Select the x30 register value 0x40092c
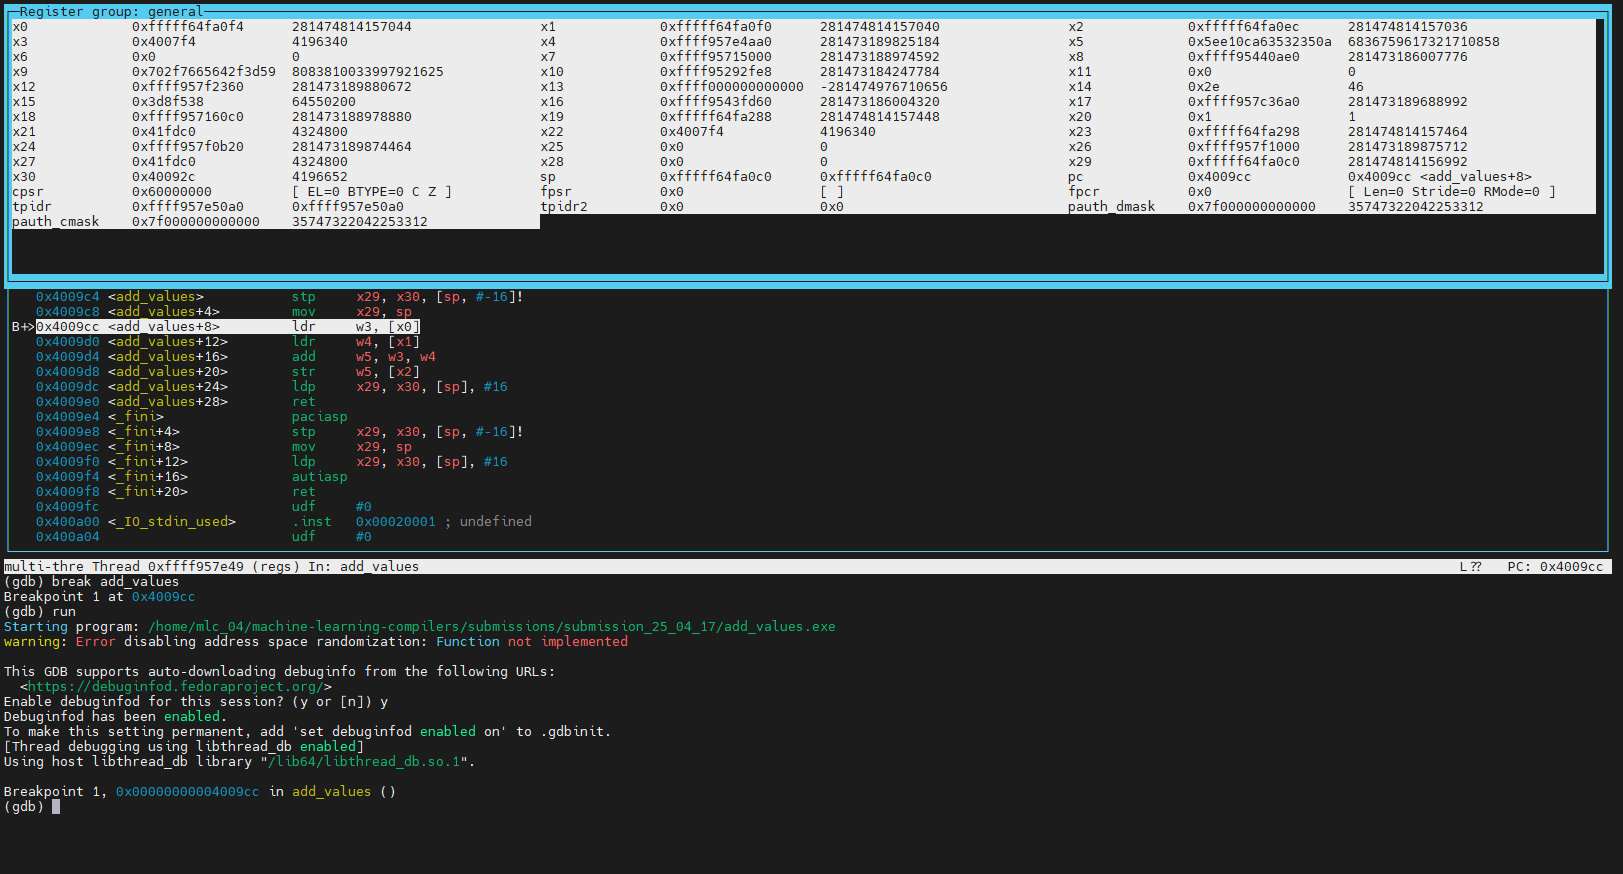Image resolution: width=1623 pixels, height=874 pixels. [164, 177]
